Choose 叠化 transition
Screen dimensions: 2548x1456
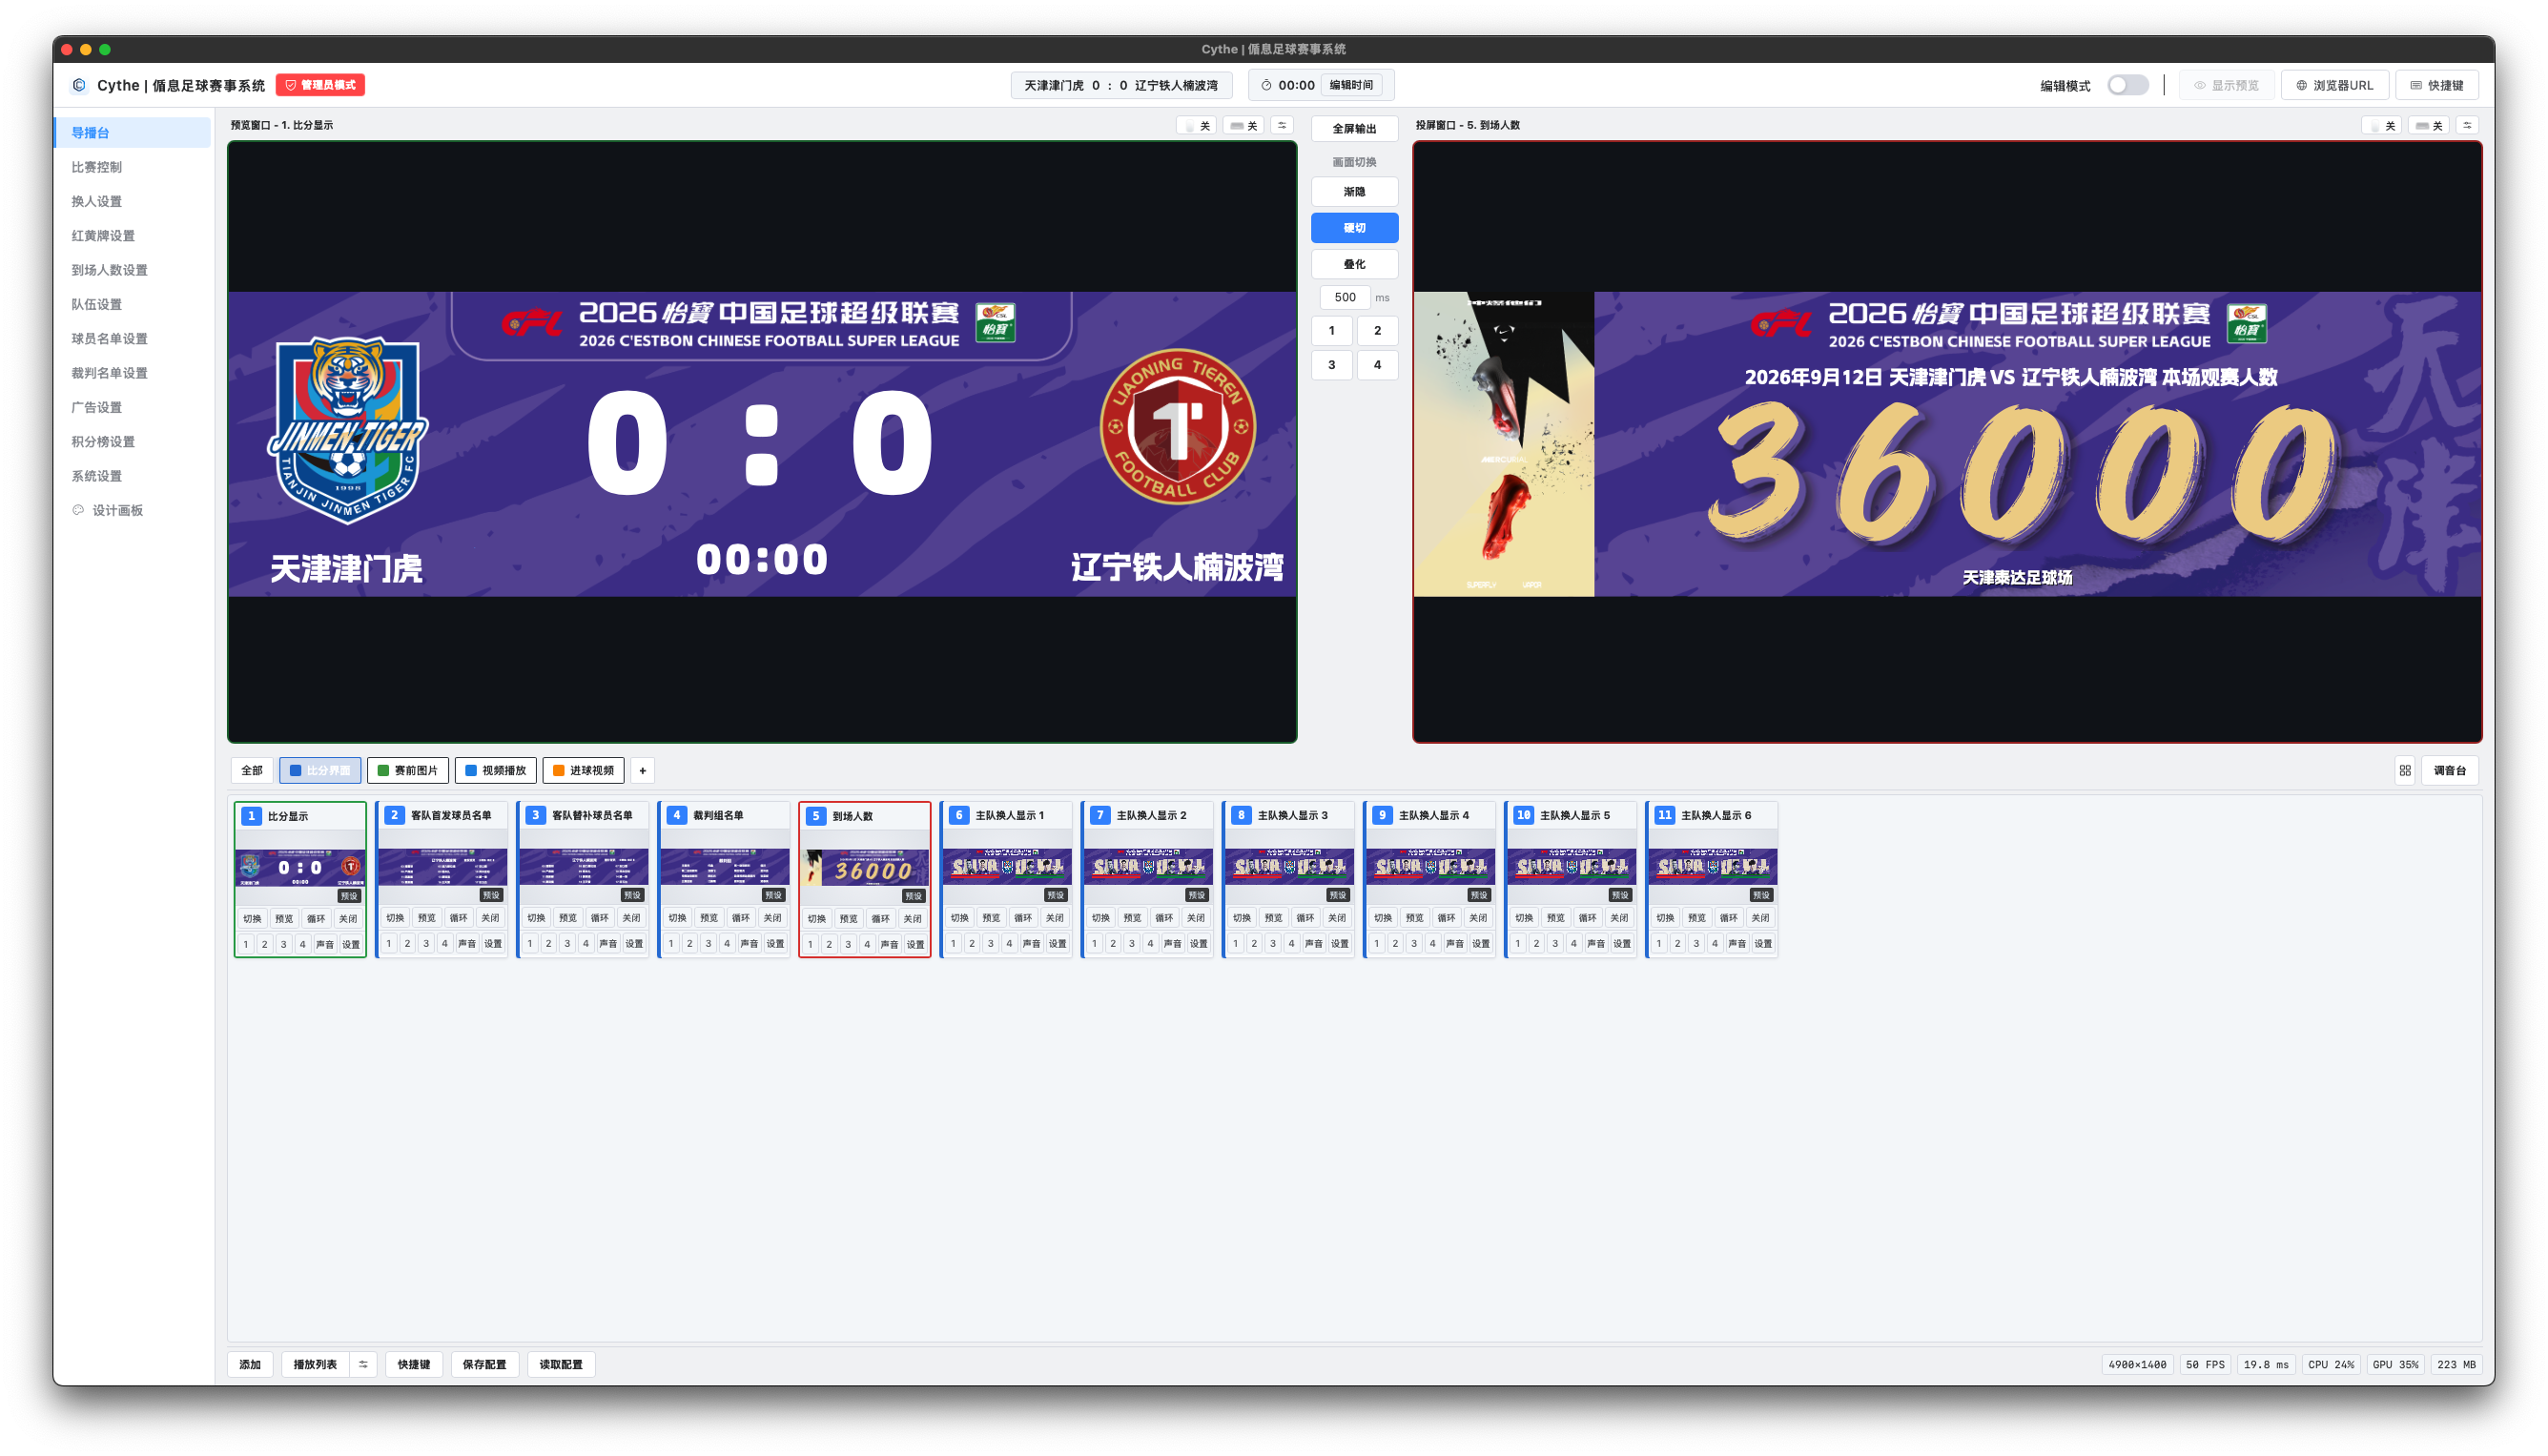1354,264
